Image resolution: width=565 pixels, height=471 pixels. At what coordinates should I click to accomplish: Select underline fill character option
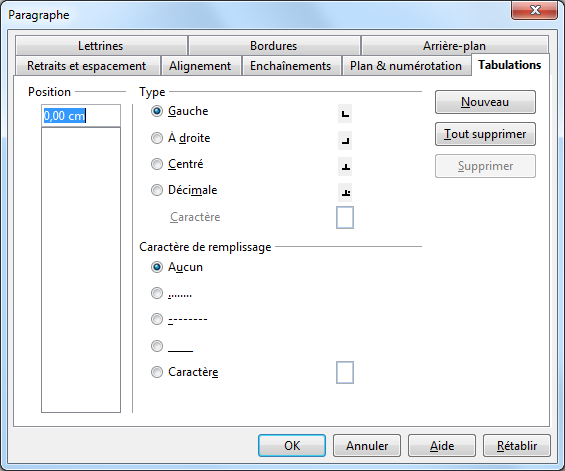tap(157, 346)
